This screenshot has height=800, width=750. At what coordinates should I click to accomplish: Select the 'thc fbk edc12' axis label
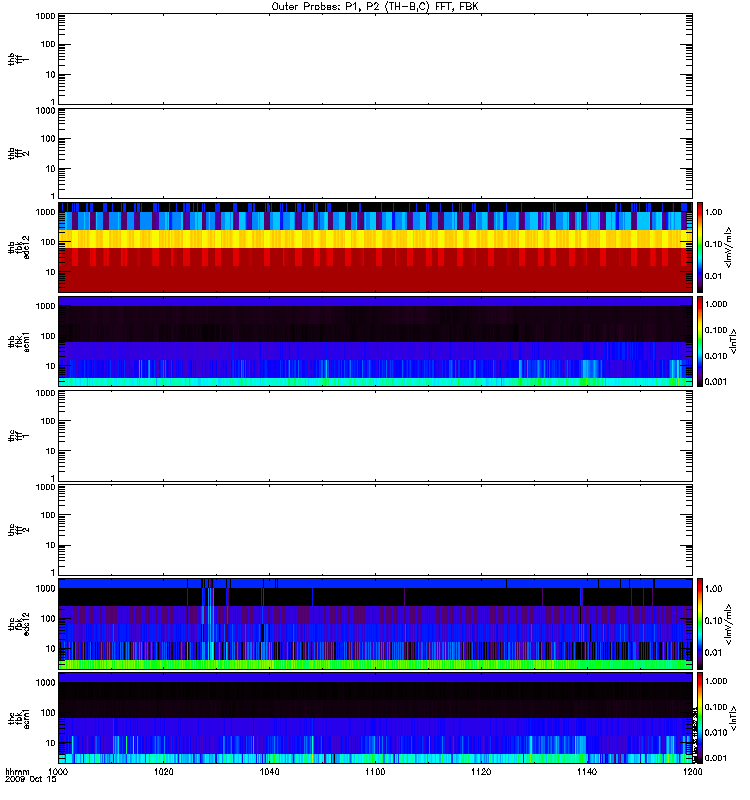coord(19,624)
